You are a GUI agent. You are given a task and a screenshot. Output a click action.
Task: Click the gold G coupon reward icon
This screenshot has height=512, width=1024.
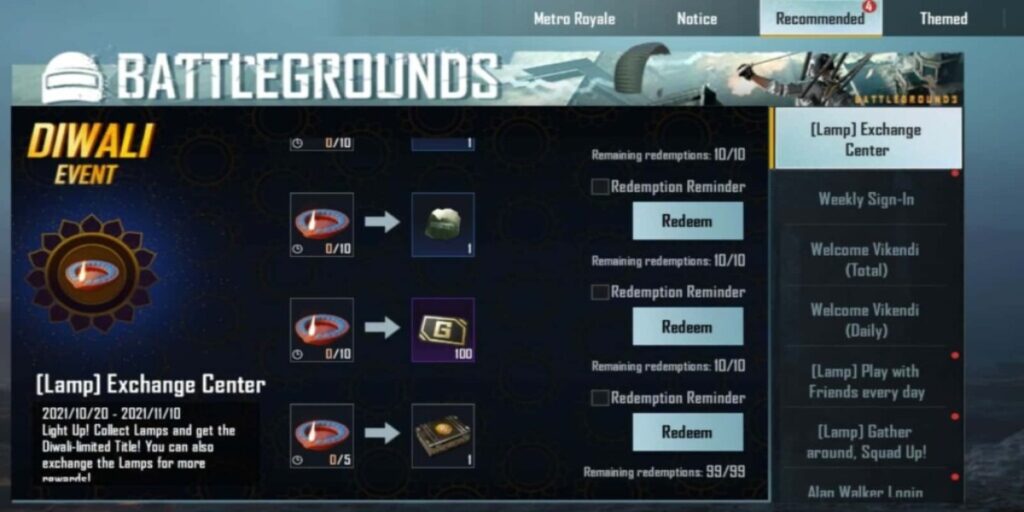(443, 330)
